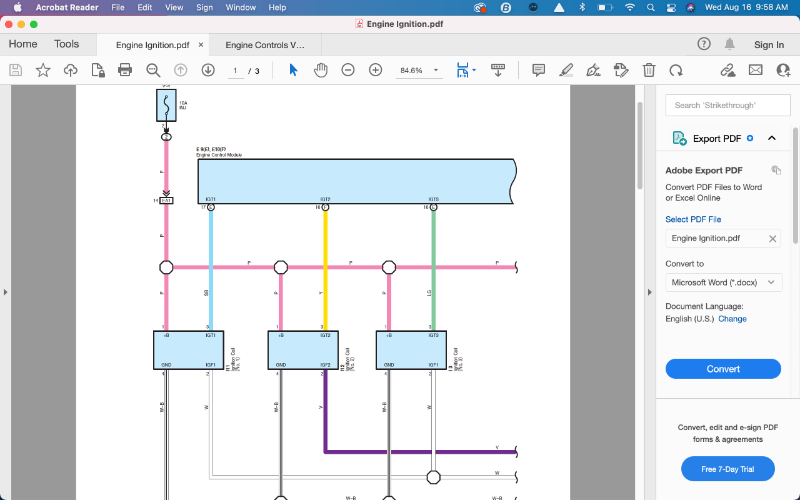The width and height of the screenshot is (800, 500).
Task: Open the Window menu in the menu bar
Action: [240, 7]
